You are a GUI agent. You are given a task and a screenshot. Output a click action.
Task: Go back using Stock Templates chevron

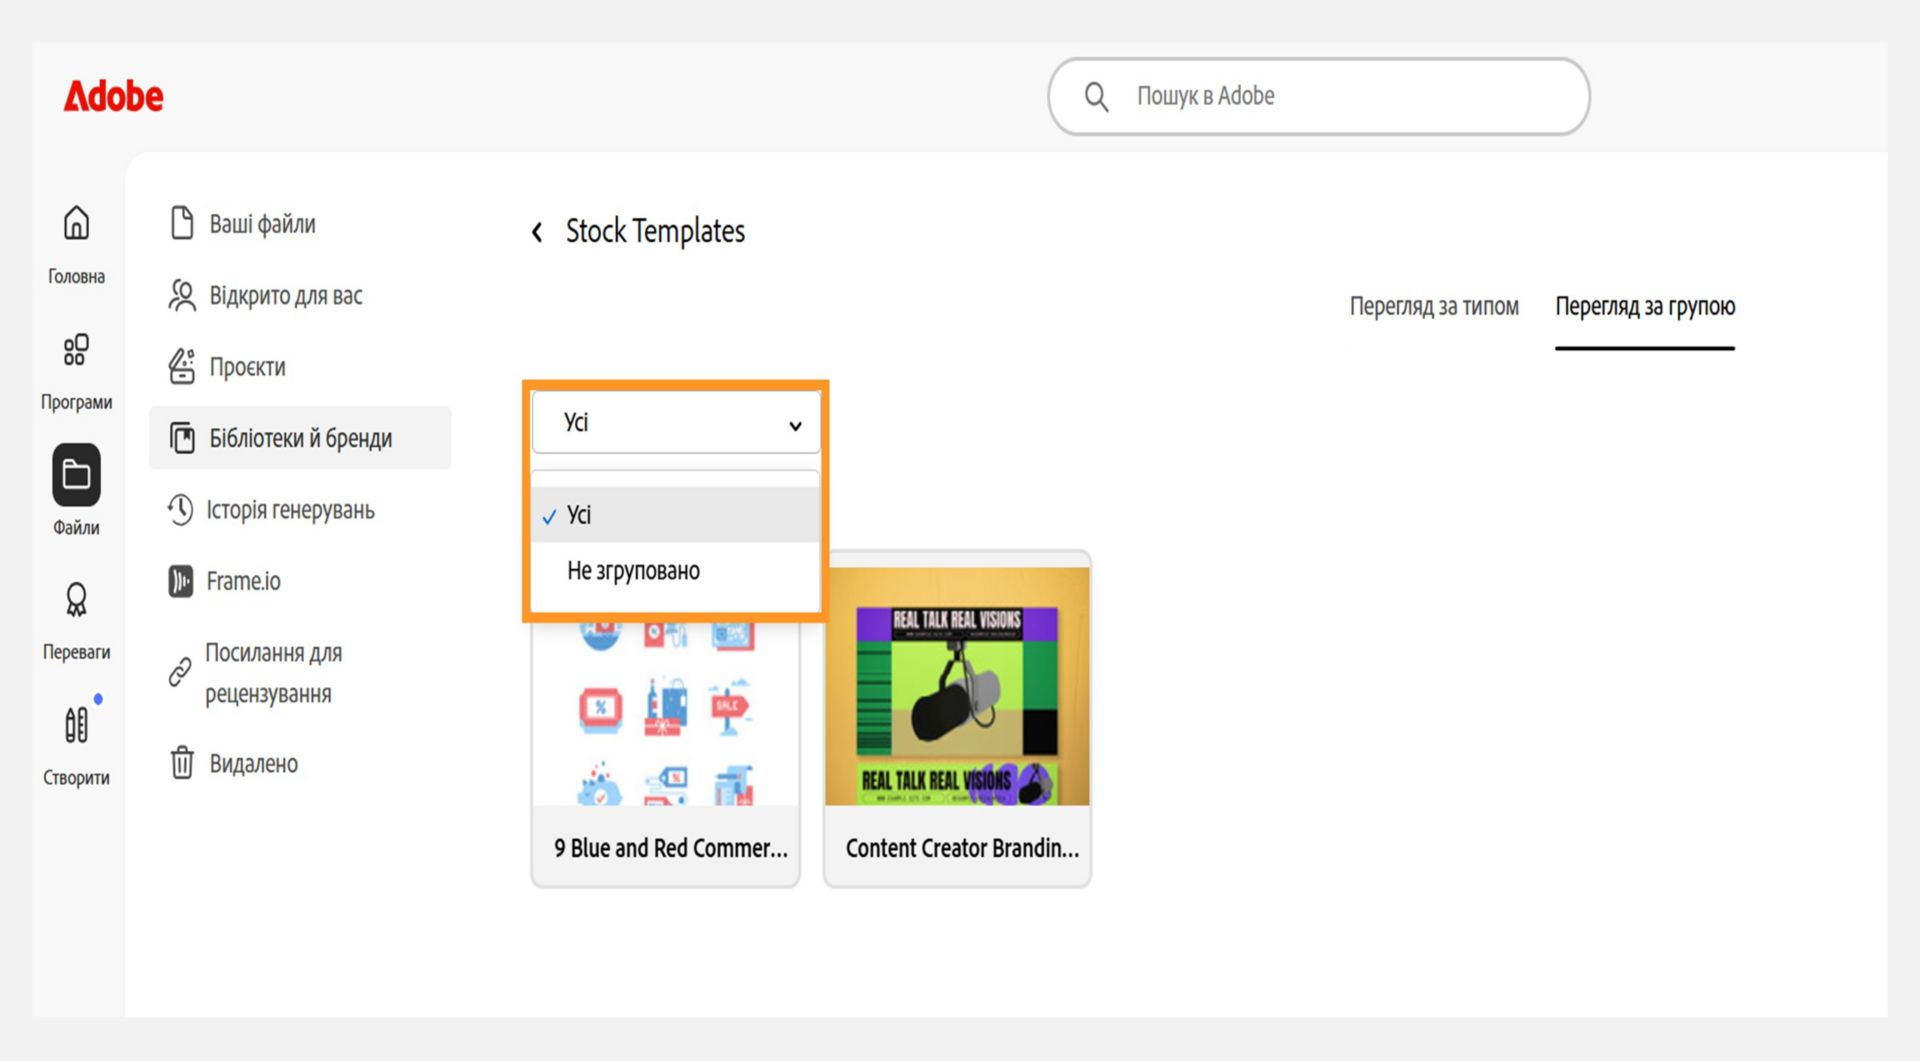click(537, 232)
